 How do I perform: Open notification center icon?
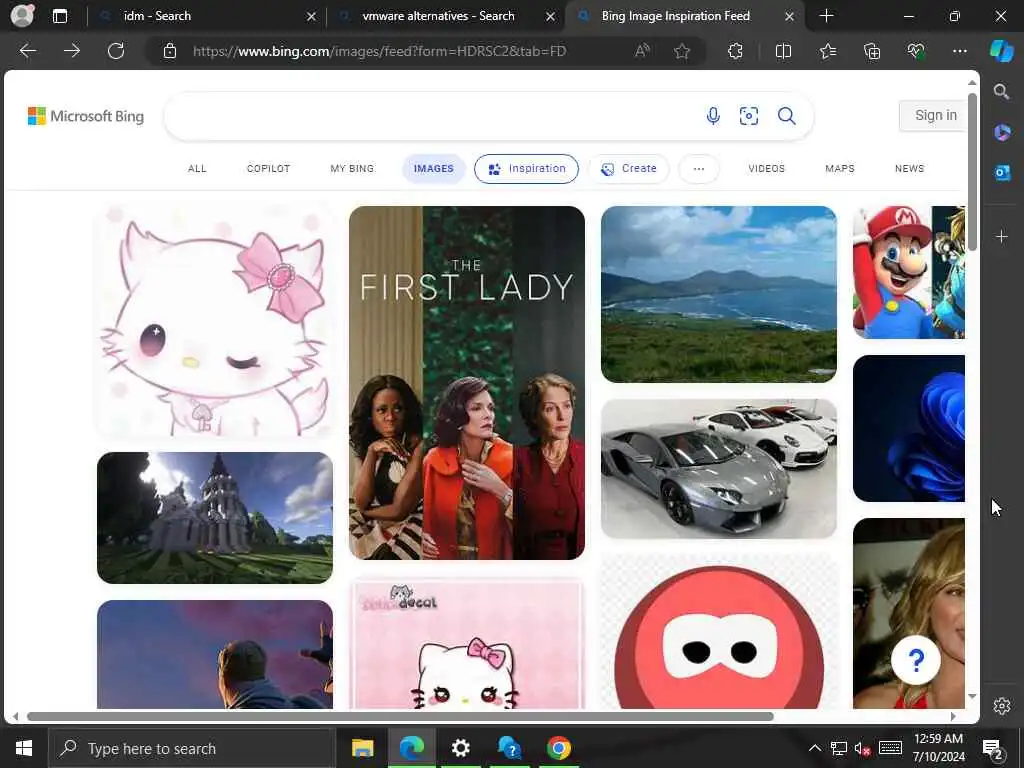point(992,749)
